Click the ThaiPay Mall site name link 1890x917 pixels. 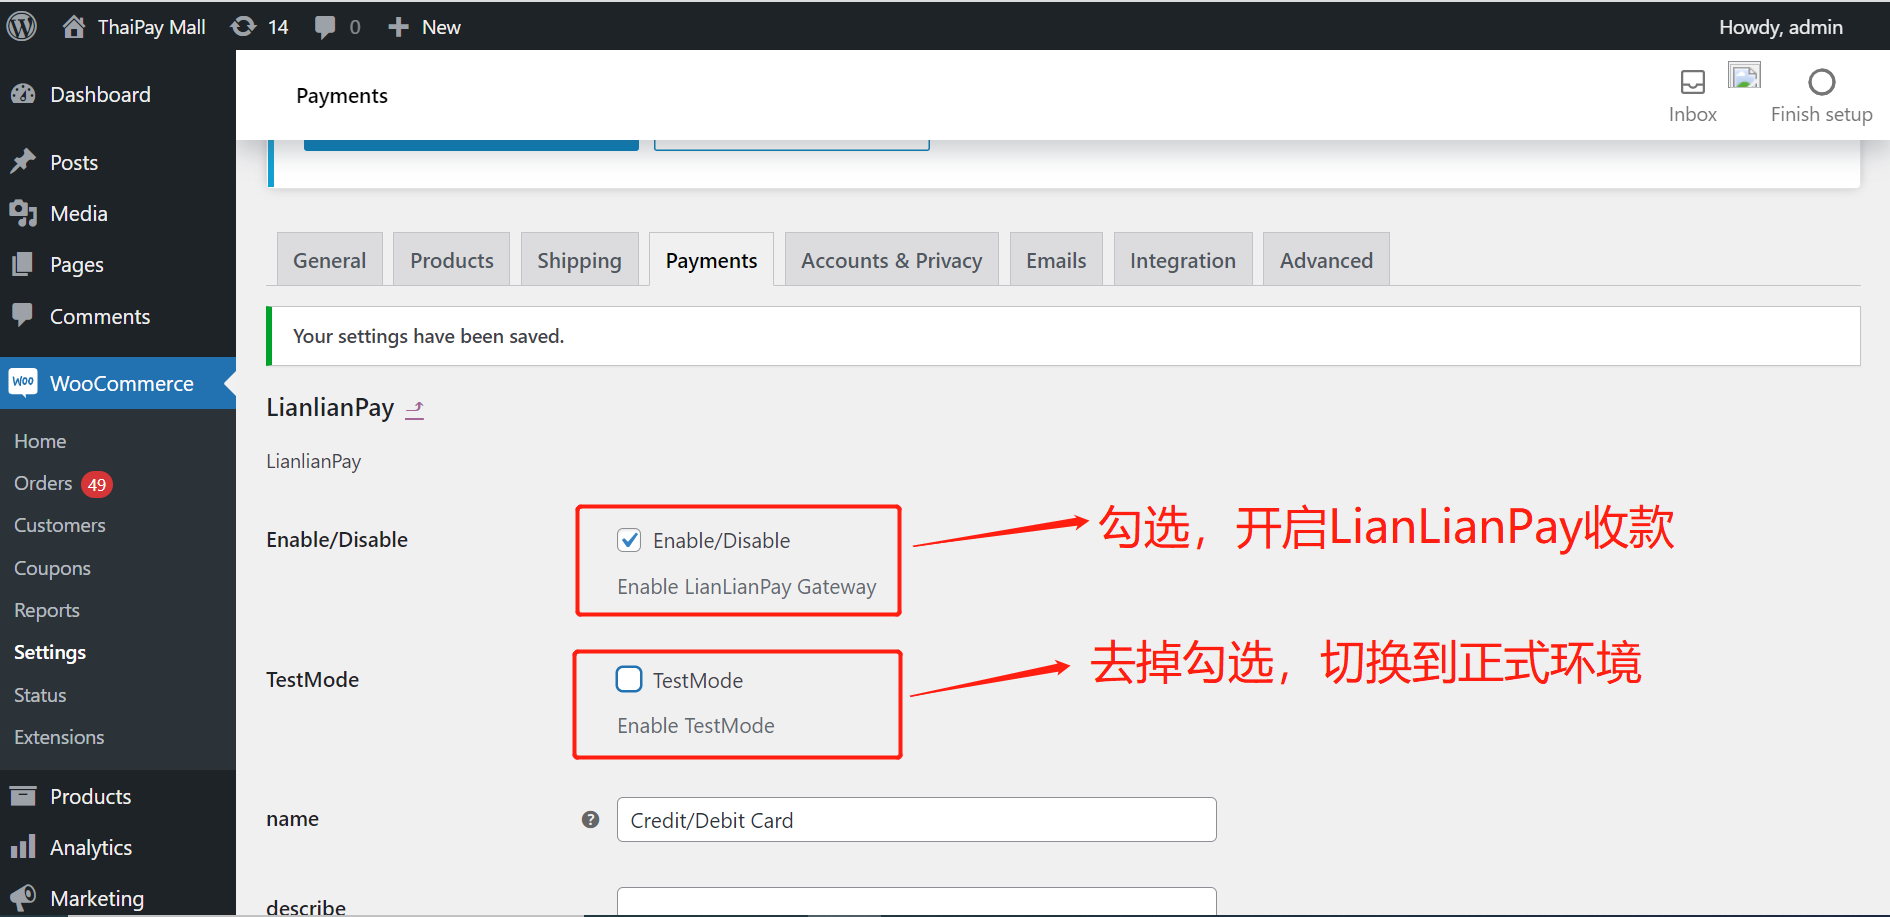pyautogui.click(x=151, y=27)
